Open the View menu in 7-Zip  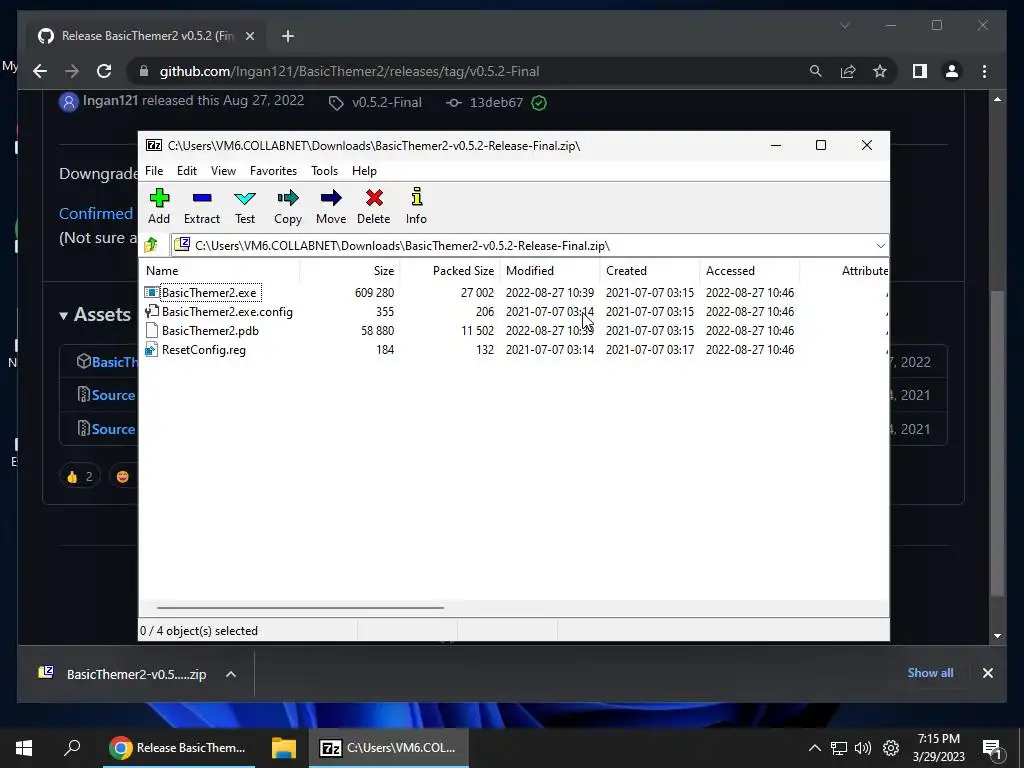point(223,170)
